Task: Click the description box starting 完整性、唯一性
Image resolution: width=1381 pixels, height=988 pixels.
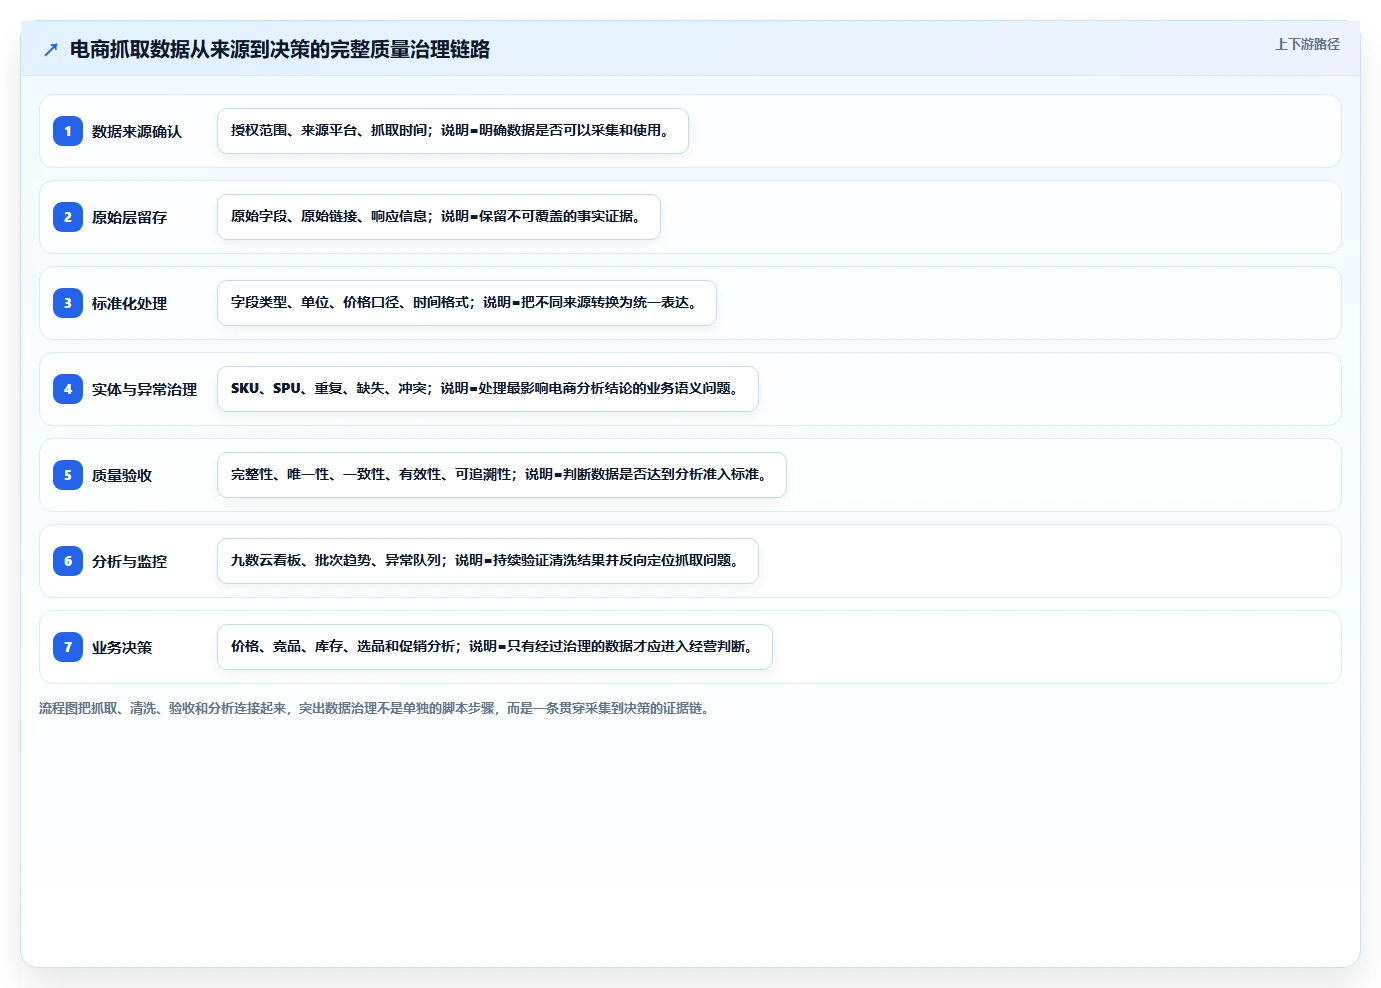Action: click(502, 475)
